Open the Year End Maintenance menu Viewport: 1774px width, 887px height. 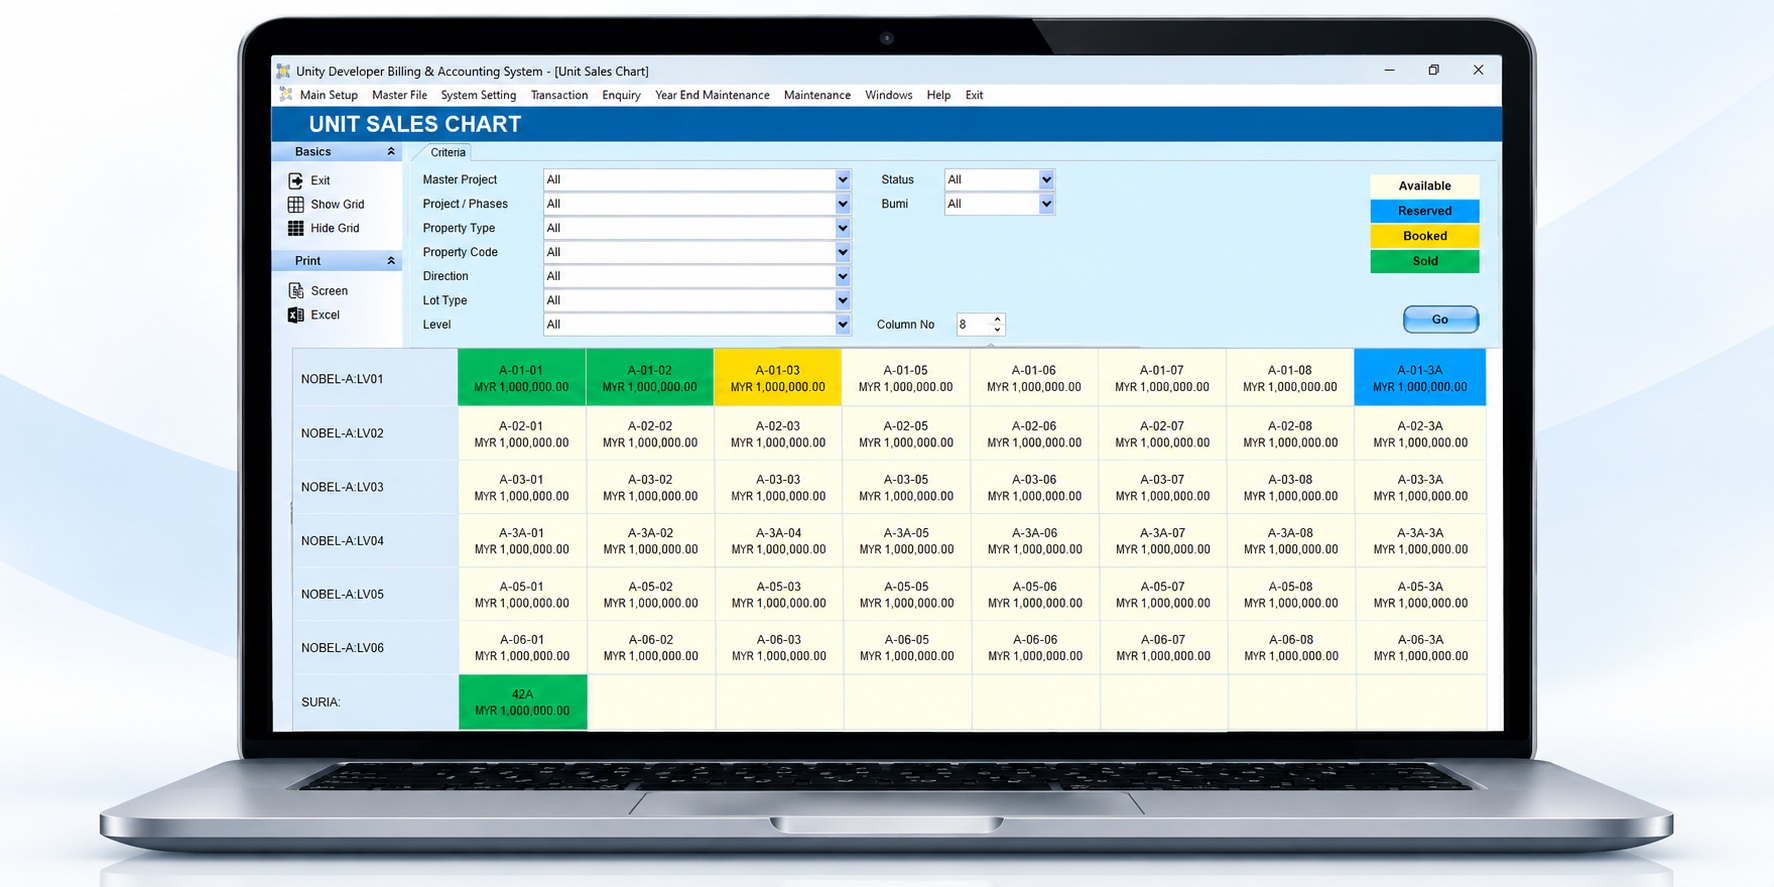tap(712, 95)
